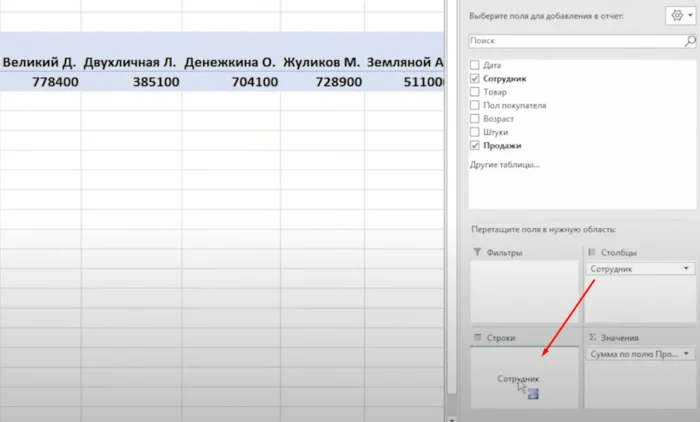Click the search magnifier icon
700x422 pixels.
(689, 41)
